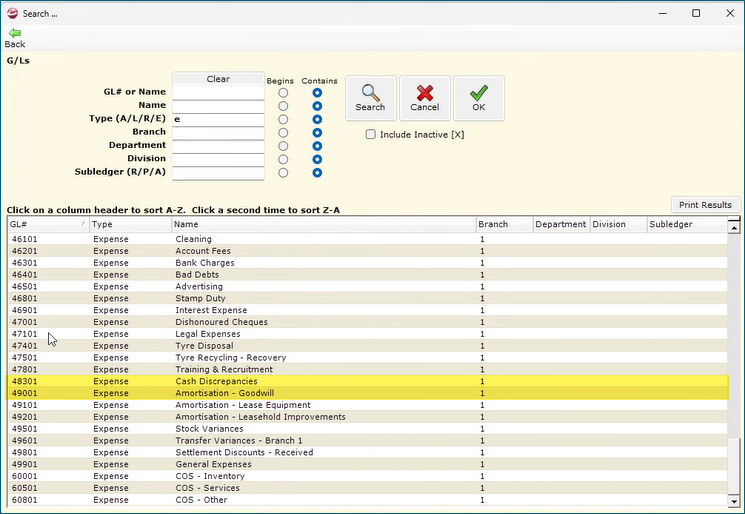
Task: Click the Name input field
Action: (x=218, y=105)
